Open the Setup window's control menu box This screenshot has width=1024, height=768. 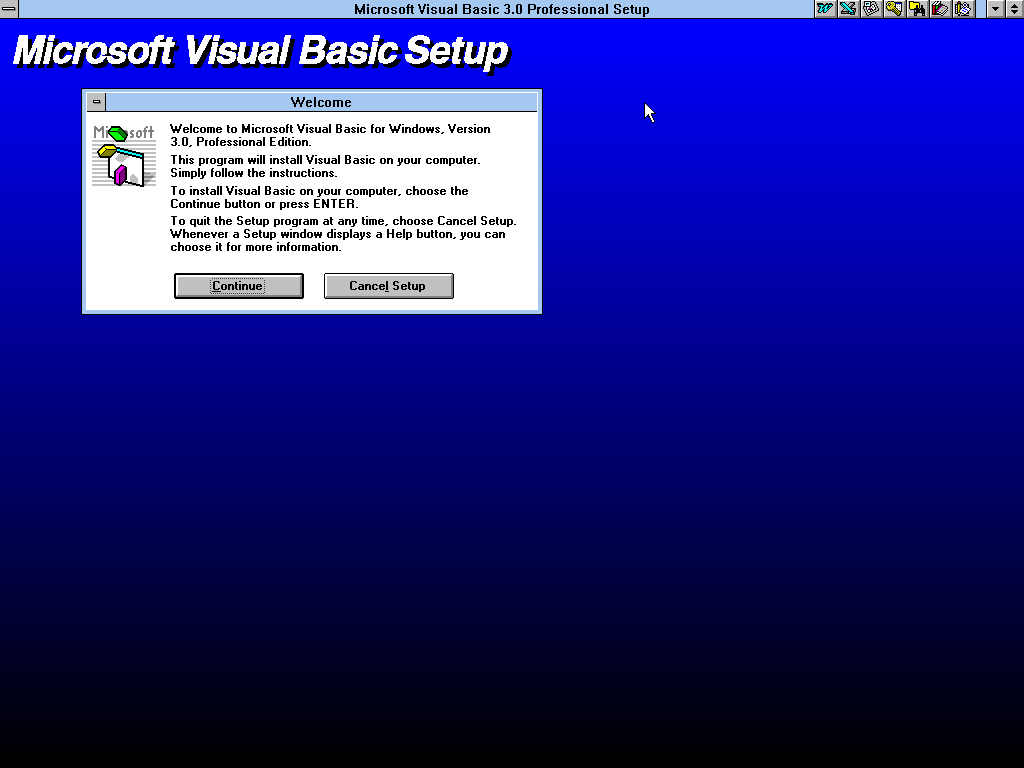(9, 9)
